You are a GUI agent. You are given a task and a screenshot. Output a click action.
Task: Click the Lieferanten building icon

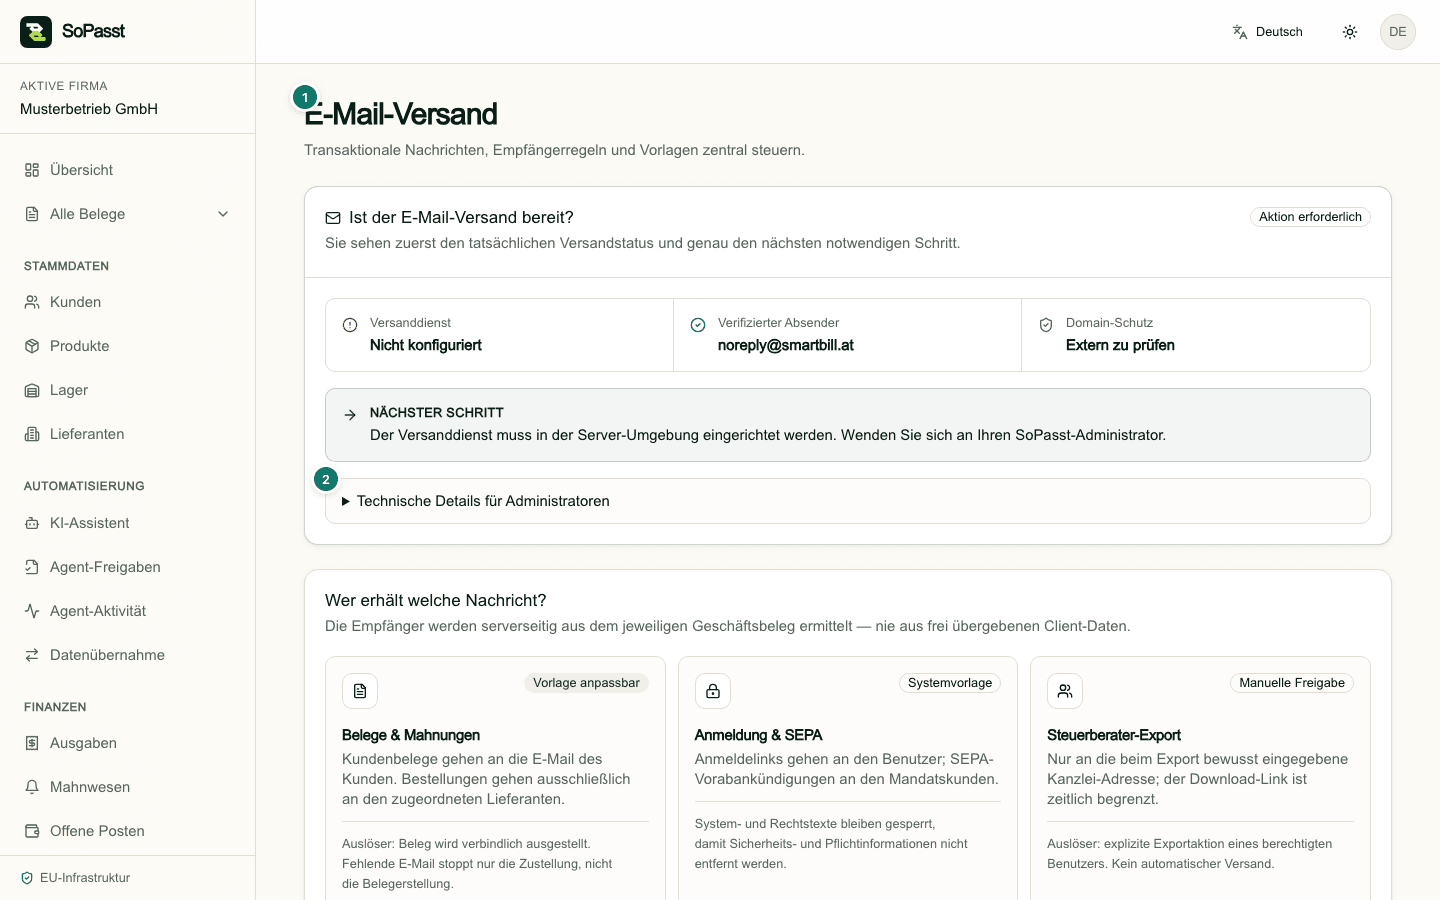point(32,434)
